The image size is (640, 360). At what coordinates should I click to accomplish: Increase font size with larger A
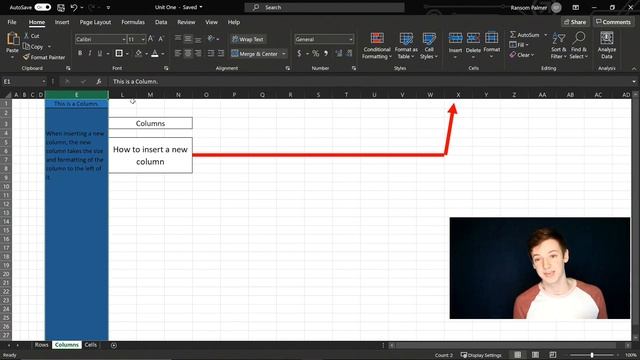[x=151, y=39]
